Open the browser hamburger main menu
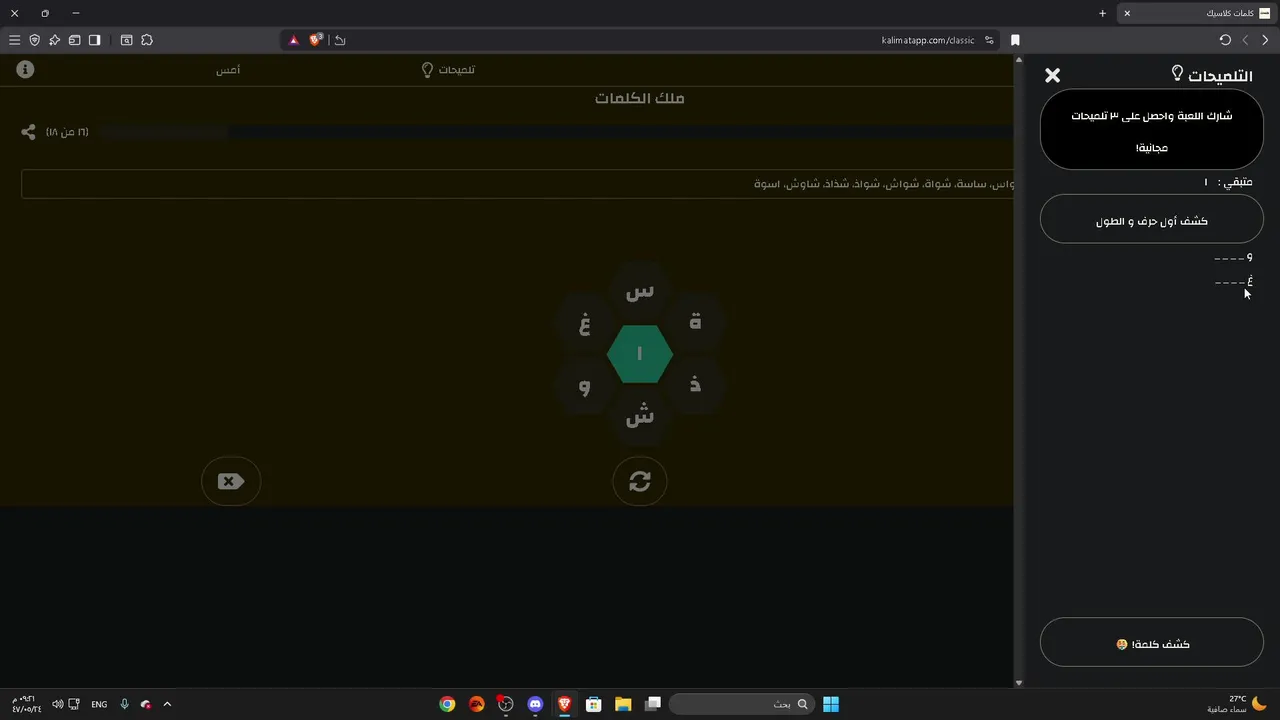 14,40
